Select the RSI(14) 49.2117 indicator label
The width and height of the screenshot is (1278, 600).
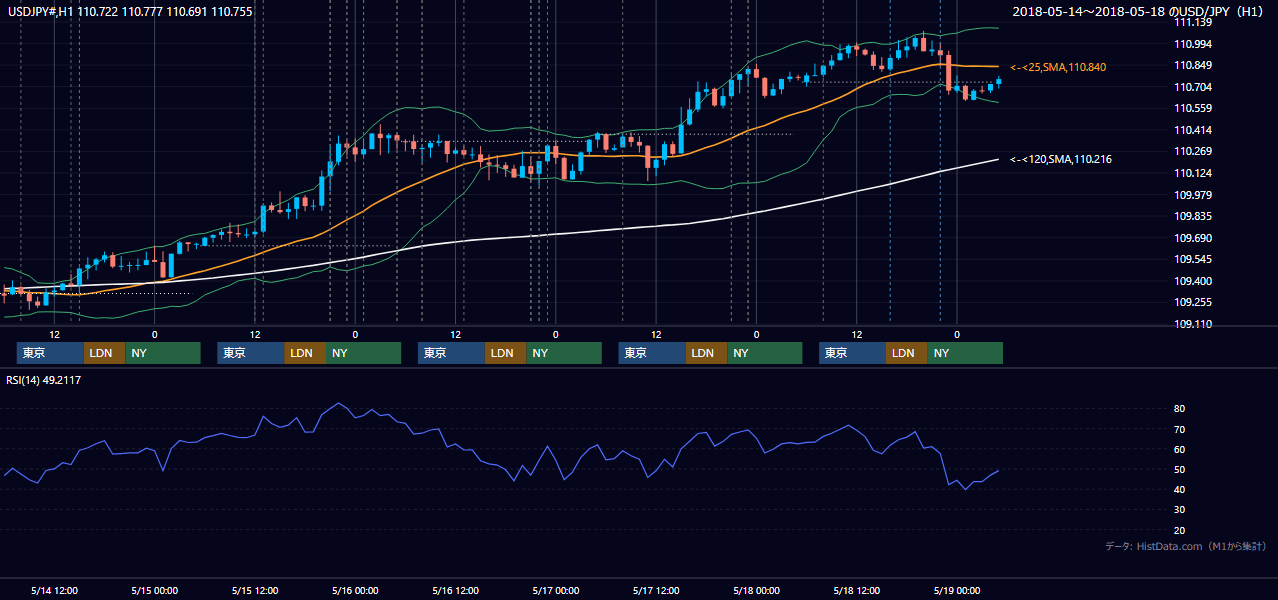tap(43, 379)
